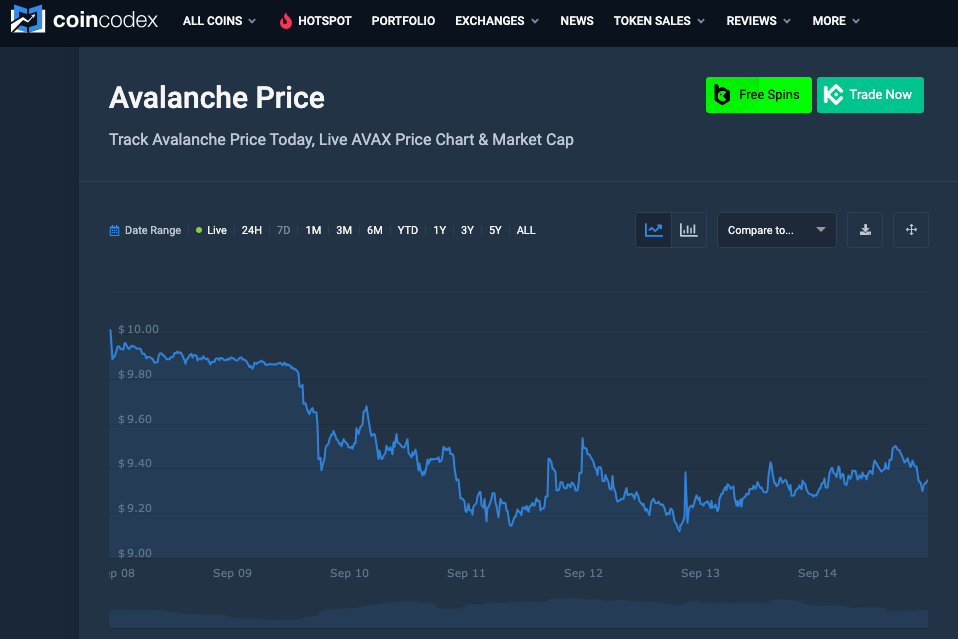Select the ALL time range
958x639 pixels.
(x=526, y=230)
